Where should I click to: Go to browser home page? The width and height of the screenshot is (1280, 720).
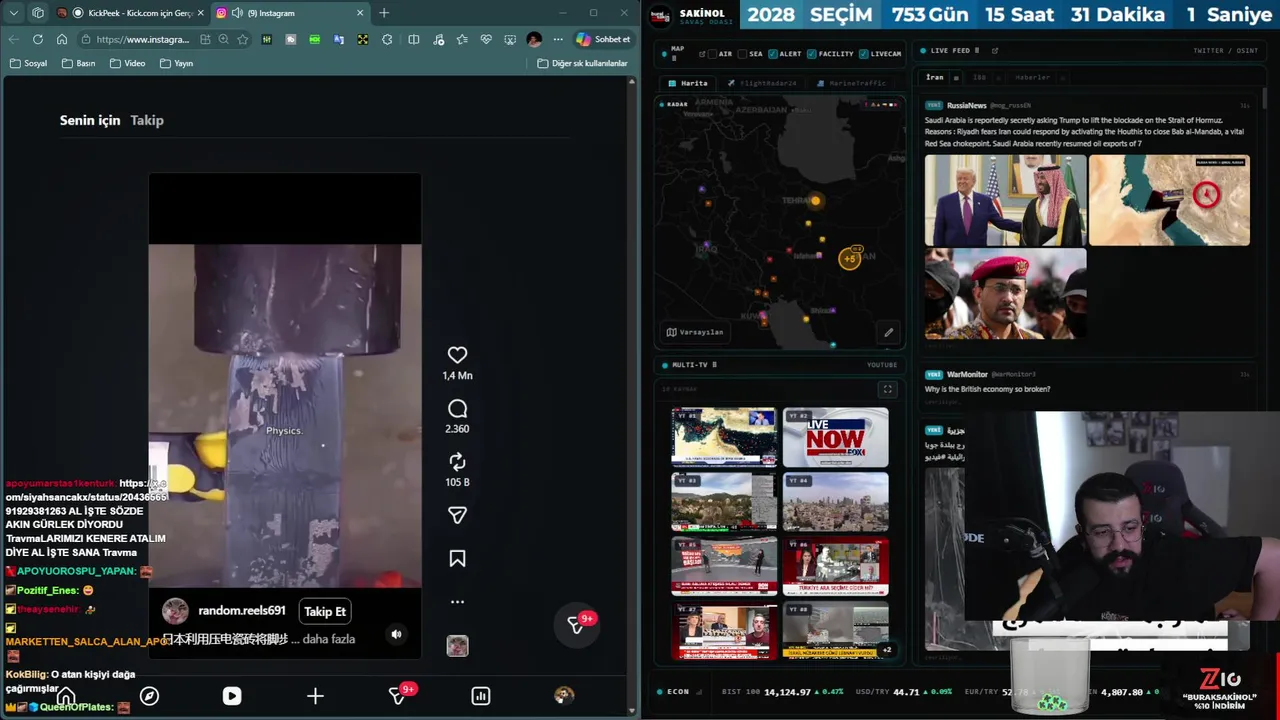point(62,39)
